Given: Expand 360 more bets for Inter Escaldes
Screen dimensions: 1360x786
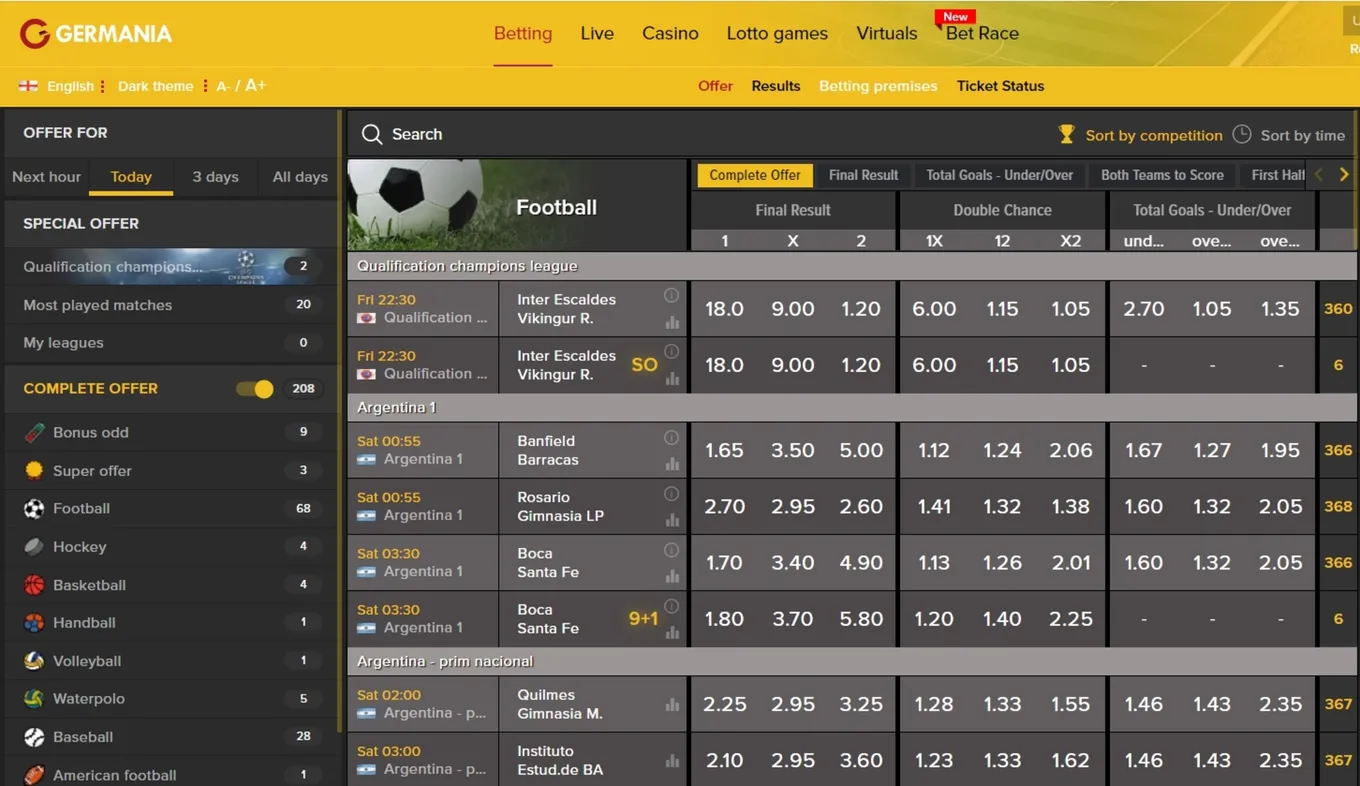Looking at the screenshot, I should point(1338,309).
